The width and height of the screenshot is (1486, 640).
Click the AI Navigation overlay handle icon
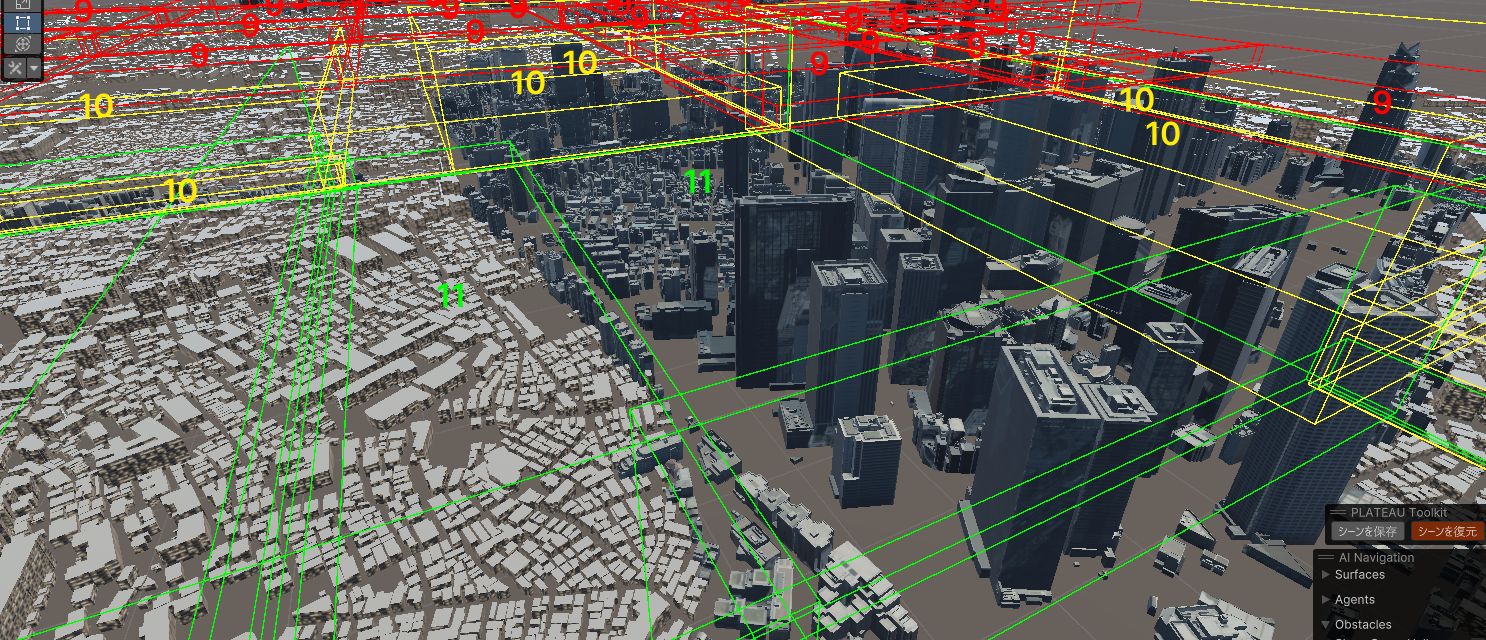[x=1325, y=558]
